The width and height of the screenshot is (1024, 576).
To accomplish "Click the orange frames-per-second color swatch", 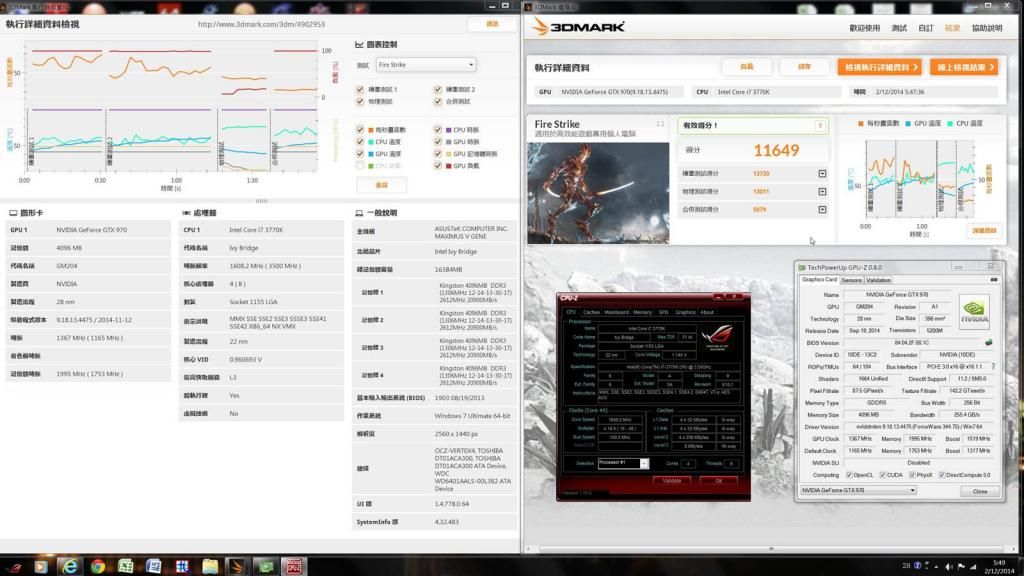I will point(370,130).
